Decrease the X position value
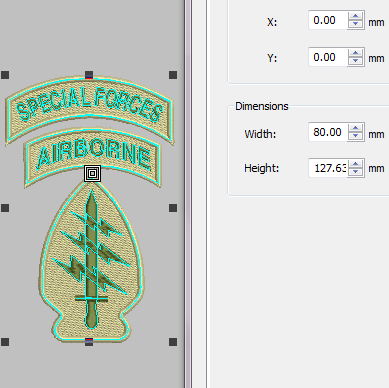The width and height of the screenshot is (389, 388). point(356,24)
